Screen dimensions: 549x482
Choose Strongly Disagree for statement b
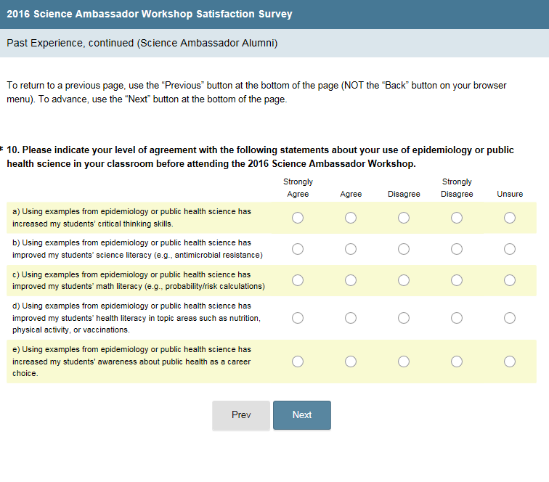click(457, 249)
